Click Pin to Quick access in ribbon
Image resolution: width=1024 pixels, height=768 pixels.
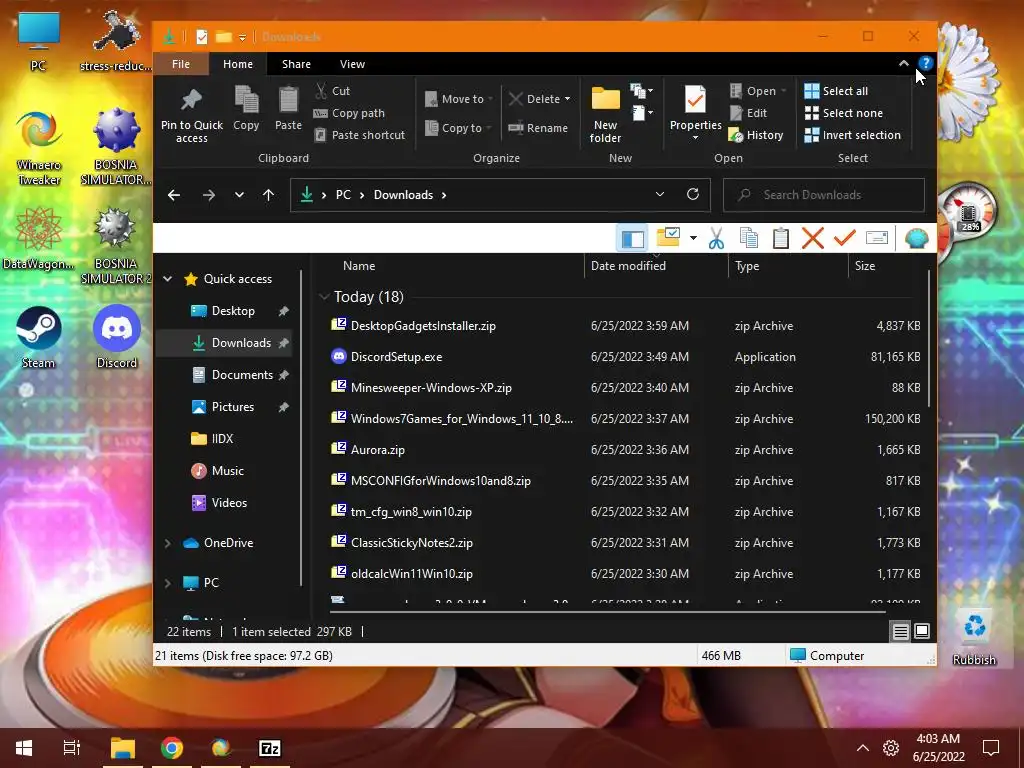191,115
